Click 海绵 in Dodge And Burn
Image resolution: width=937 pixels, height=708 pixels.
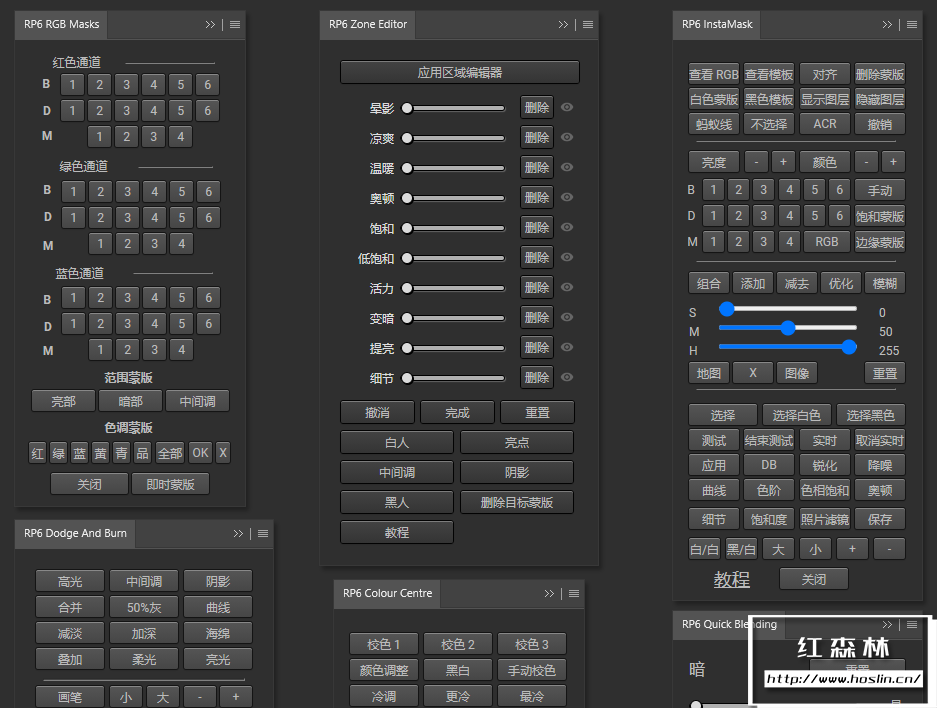[x=218, y=633]
